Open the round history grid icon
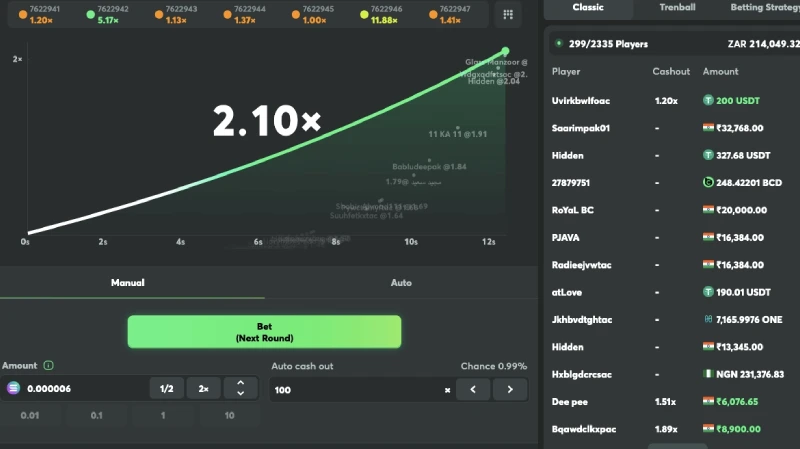 (508, 14)
